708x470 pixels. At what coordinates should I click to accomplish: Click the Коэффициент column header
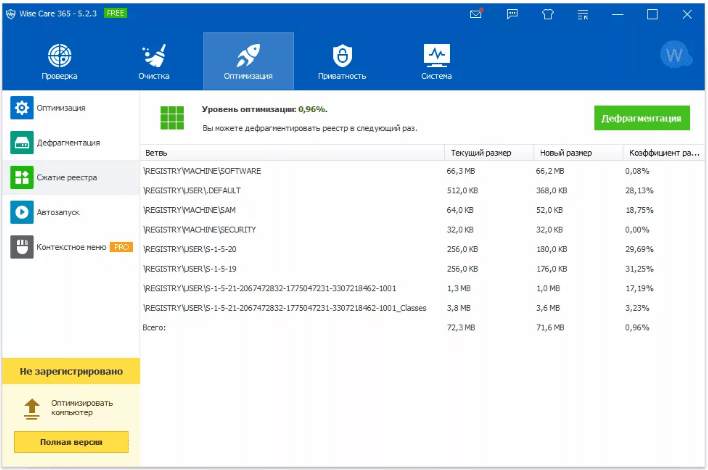coord(664,153)
